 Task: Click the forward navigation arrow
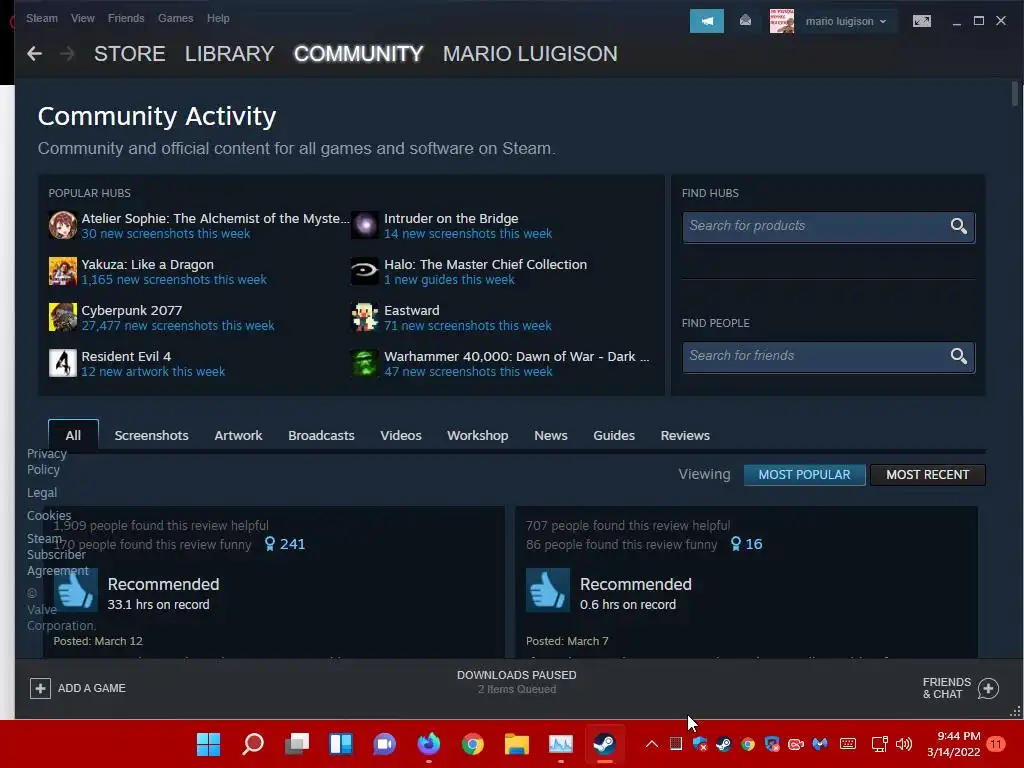(x=67, y=54)
